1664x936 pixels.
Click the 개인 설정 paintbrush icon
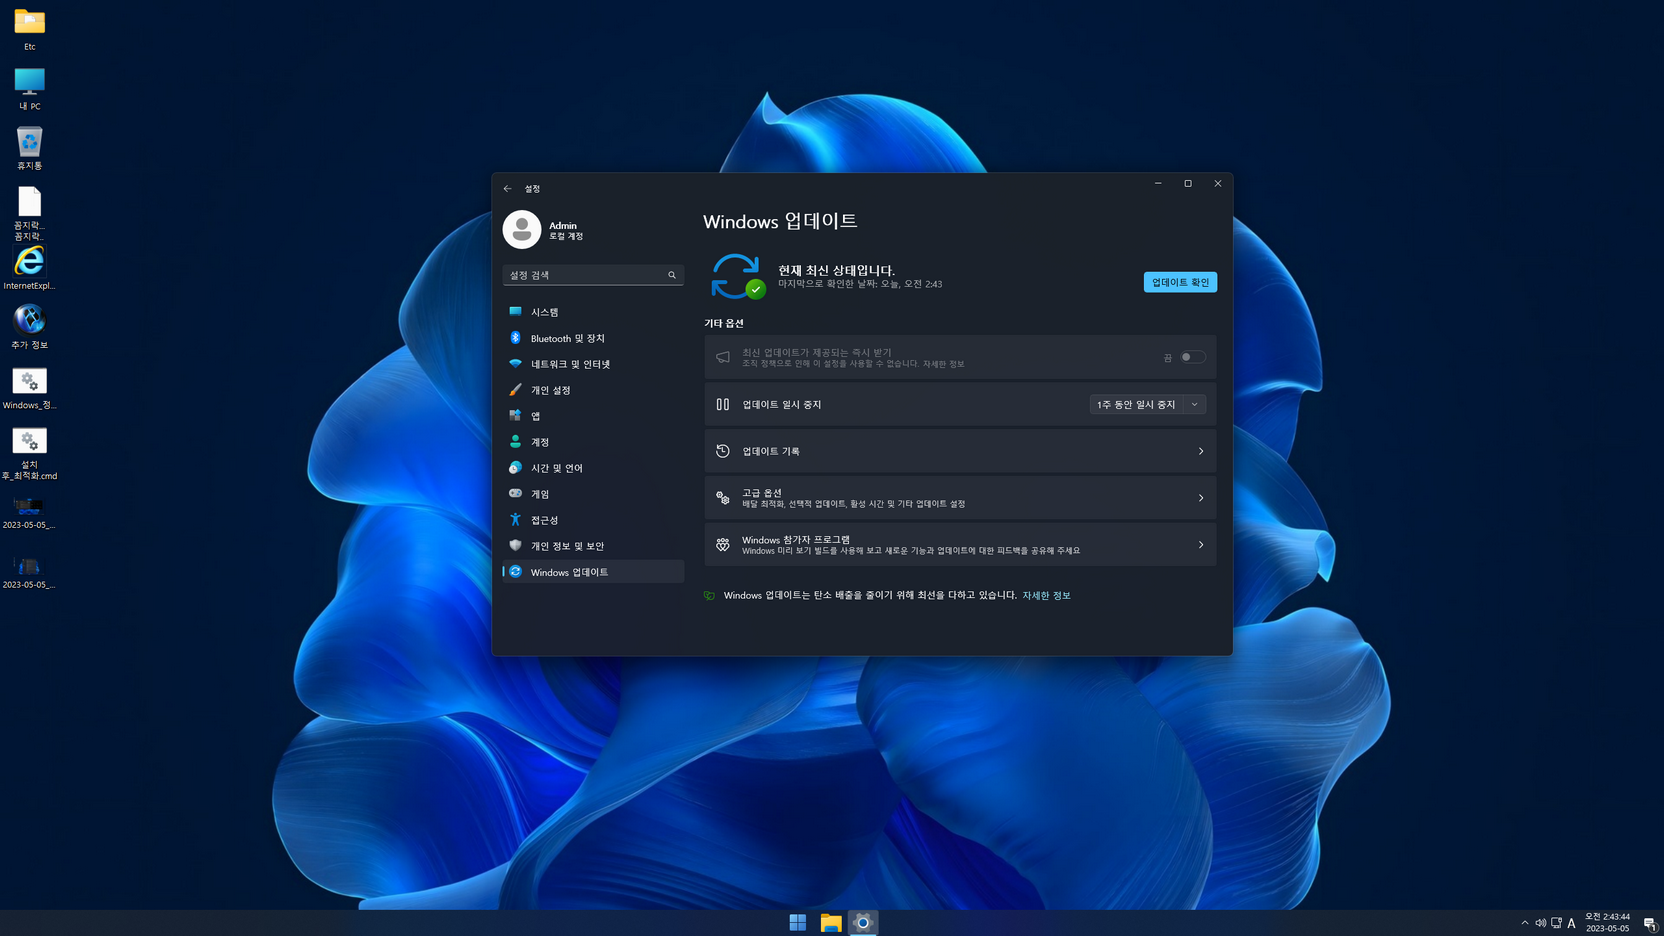click(515, 390)
